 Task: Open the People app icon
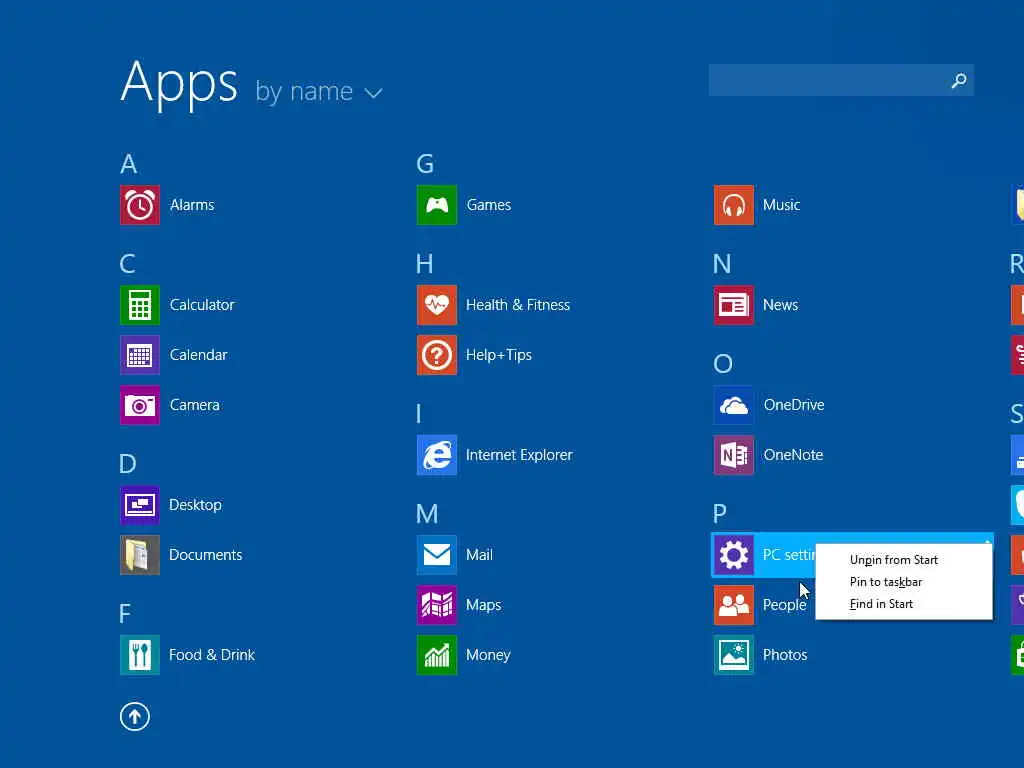click(733, 605)
